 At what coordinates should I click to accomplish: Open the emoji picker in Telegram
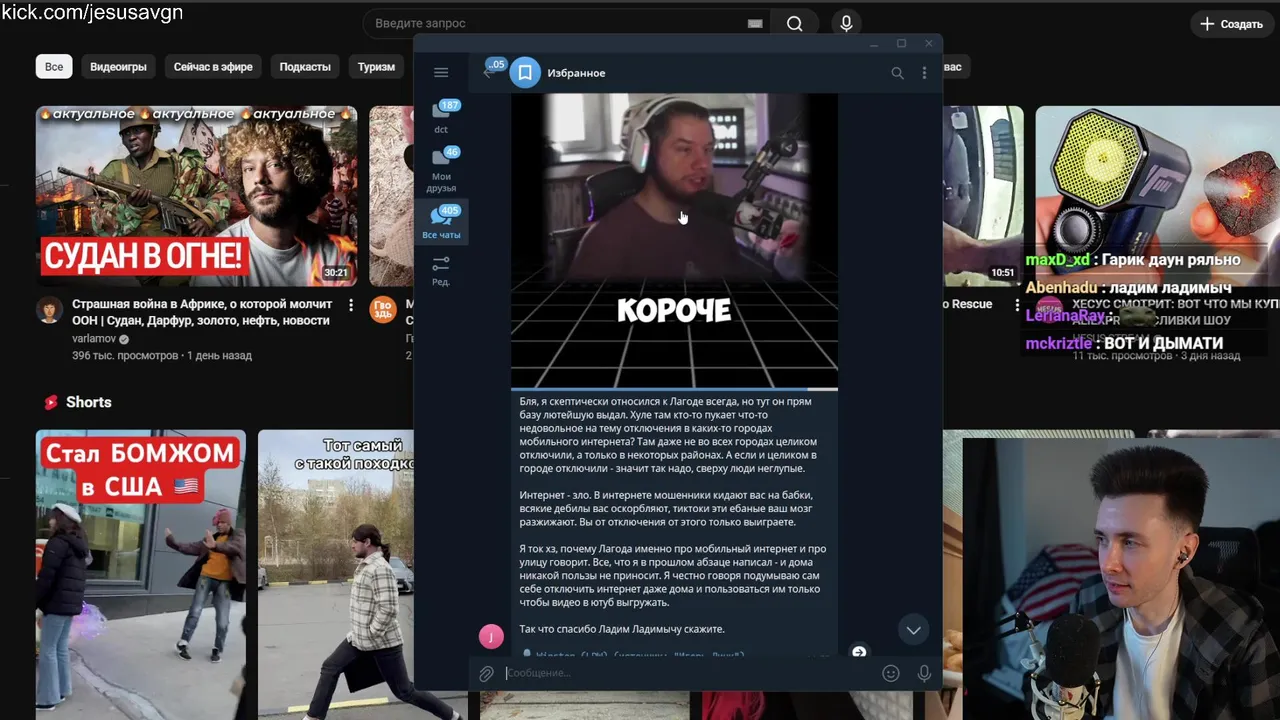891,674
